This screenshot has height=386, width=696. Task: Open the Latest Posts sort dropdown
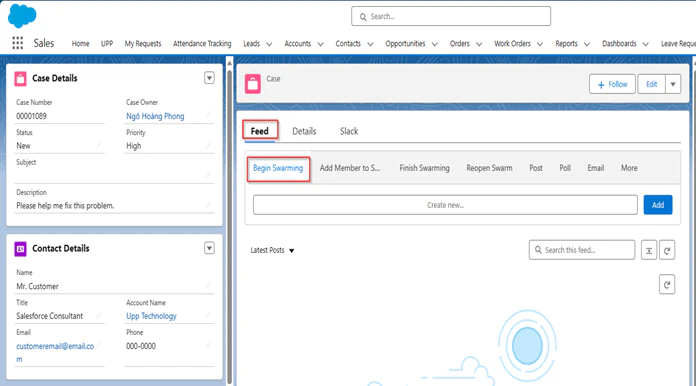coord(272,250)
